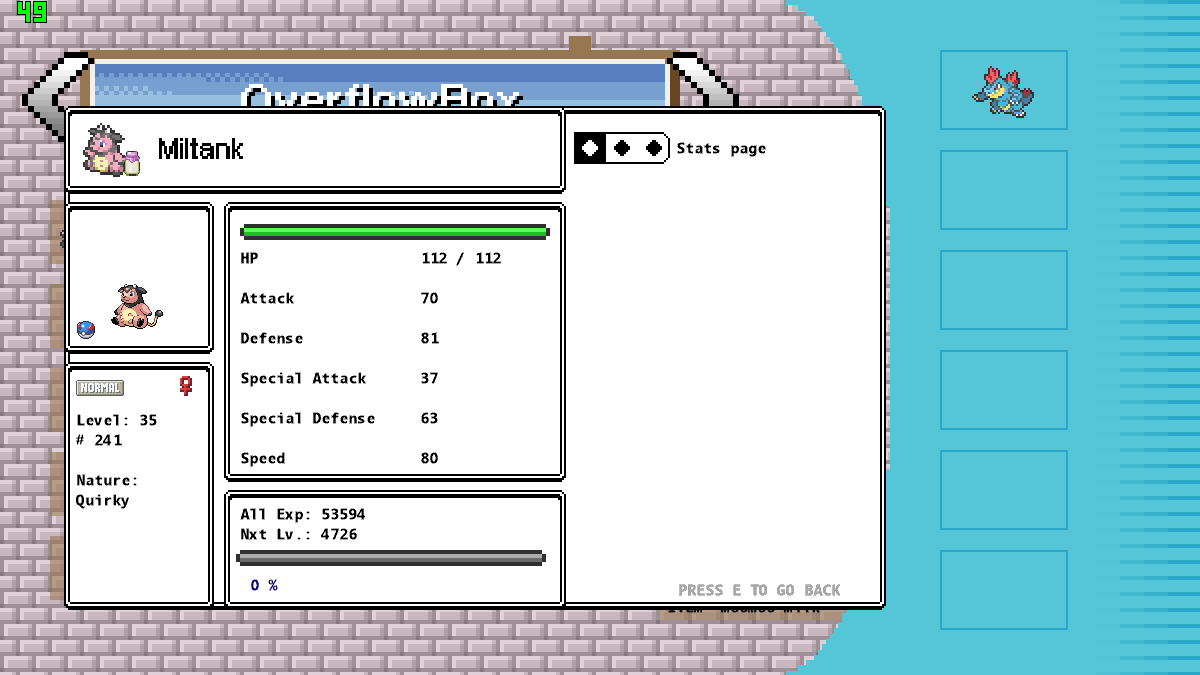Screen dimensions: 1200x675
Task: Select the third page indicator dot
Action: click(x=654, y=148)
